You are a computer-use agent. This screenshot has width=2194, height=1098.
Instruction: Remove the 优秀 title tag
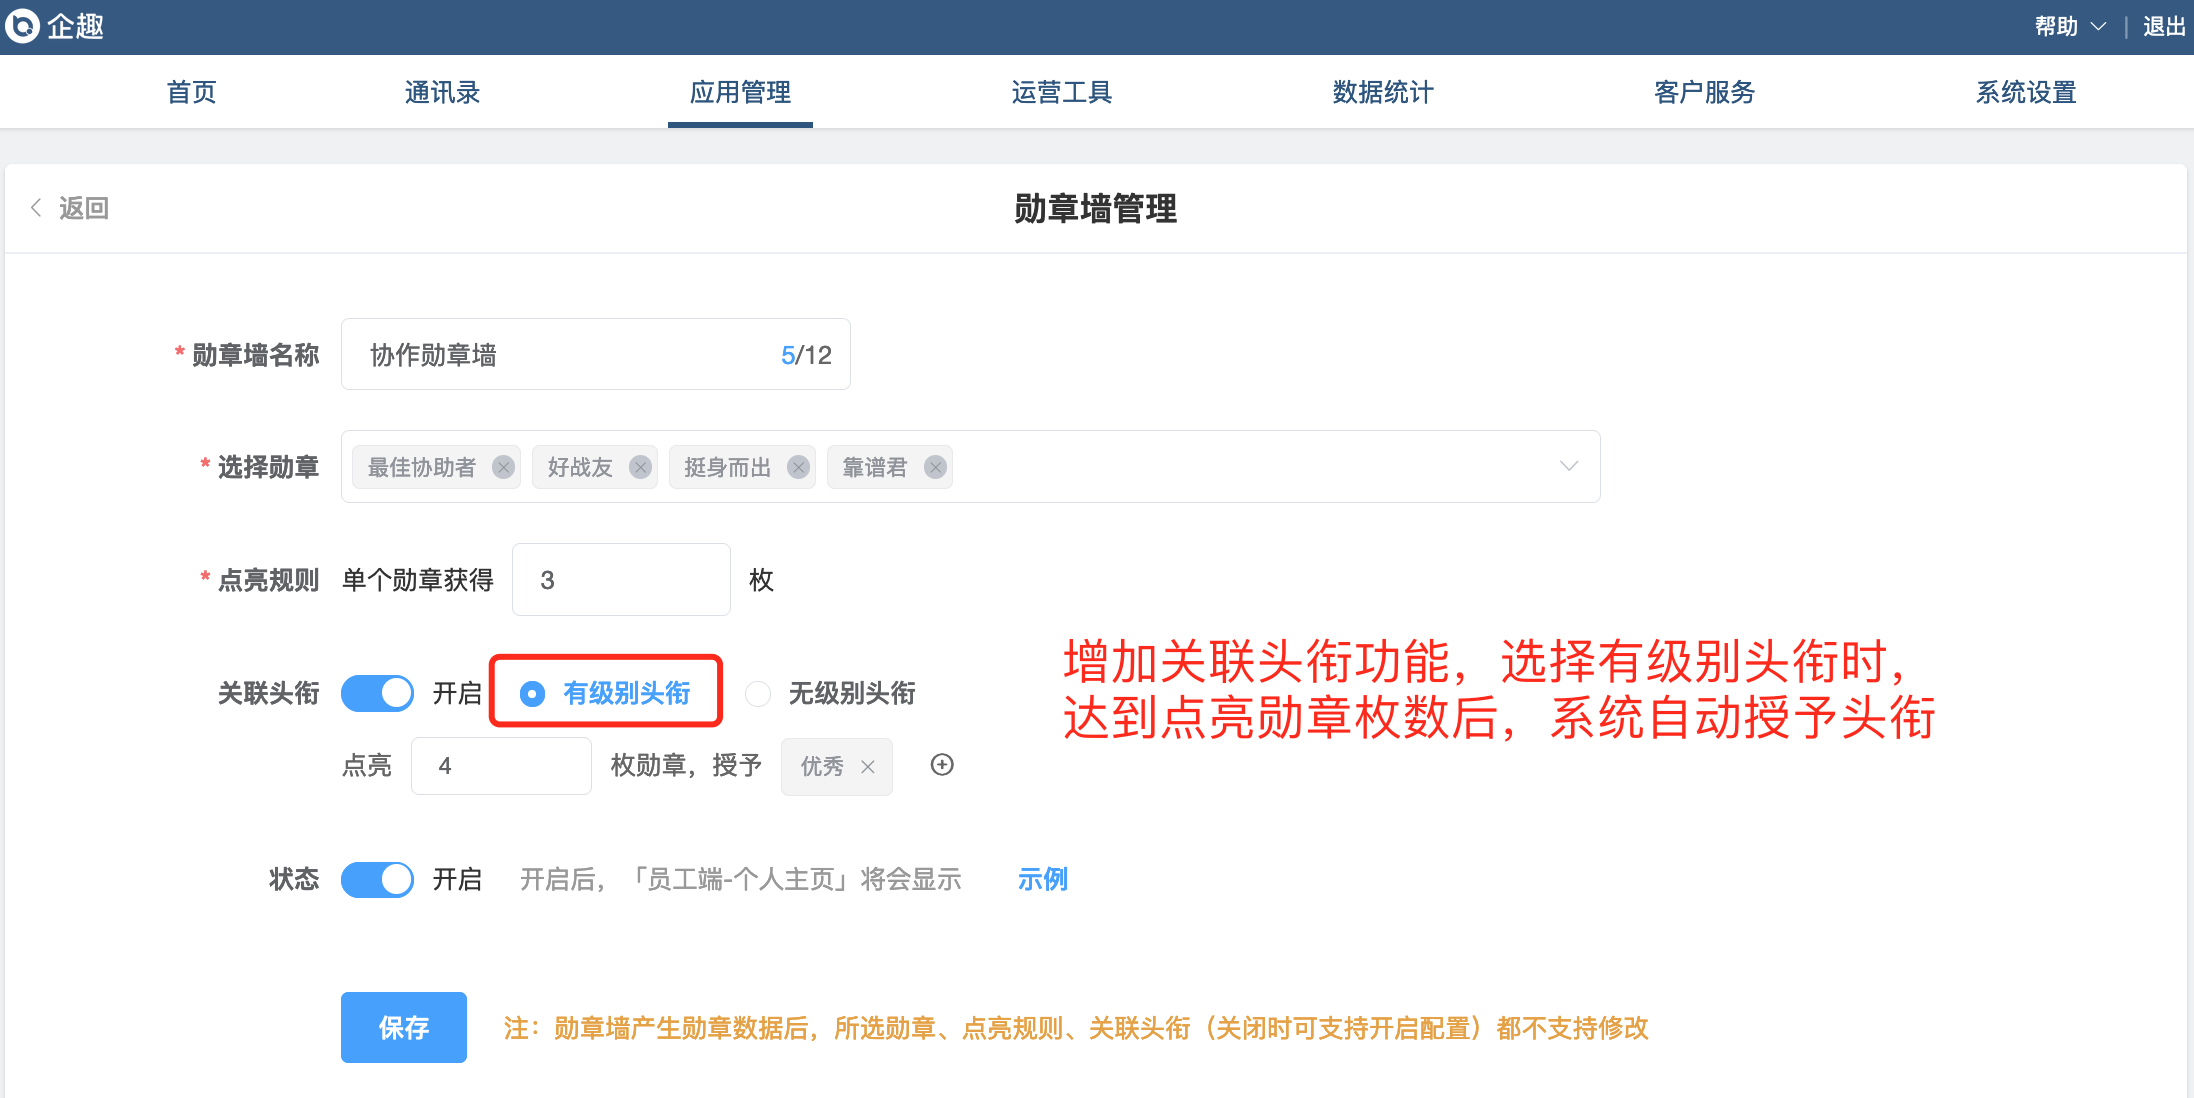[x=868, y=767]
